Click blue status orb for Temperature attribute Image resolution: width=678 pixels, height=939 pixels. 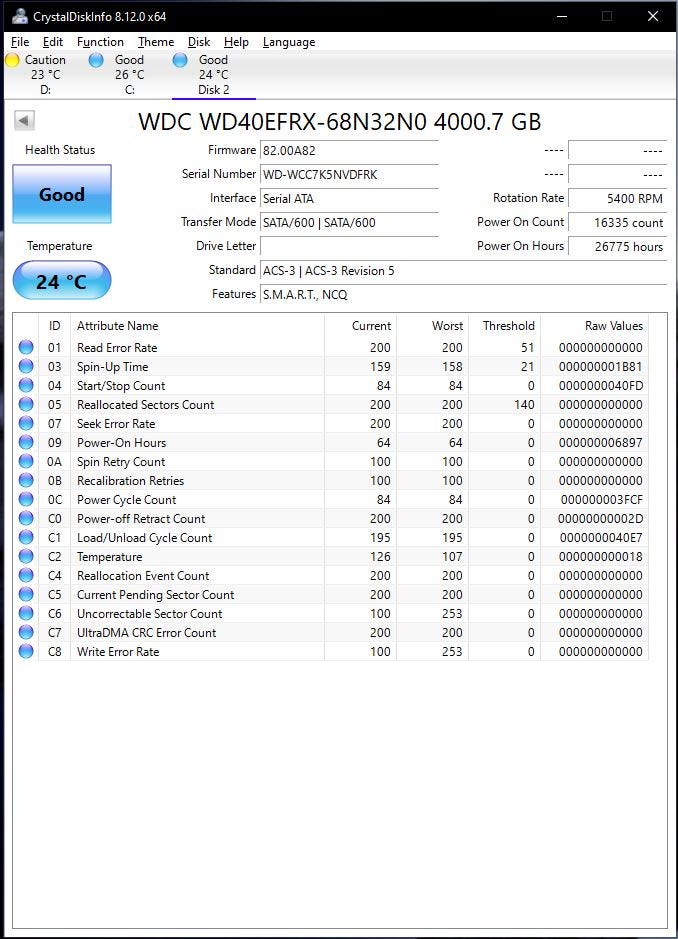click(x=26, y=556)
